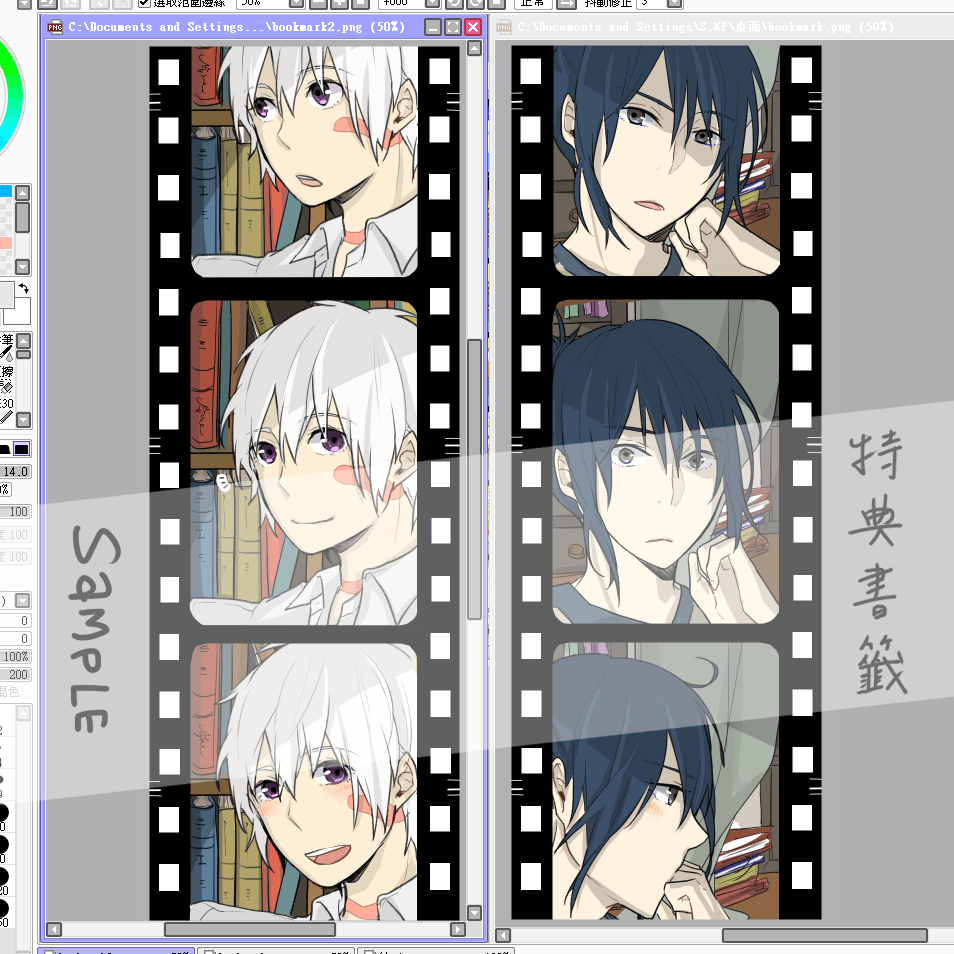Pick the salmon pink swatch in the swatch palette
The image size is (954, 954).
pos(5,243)
